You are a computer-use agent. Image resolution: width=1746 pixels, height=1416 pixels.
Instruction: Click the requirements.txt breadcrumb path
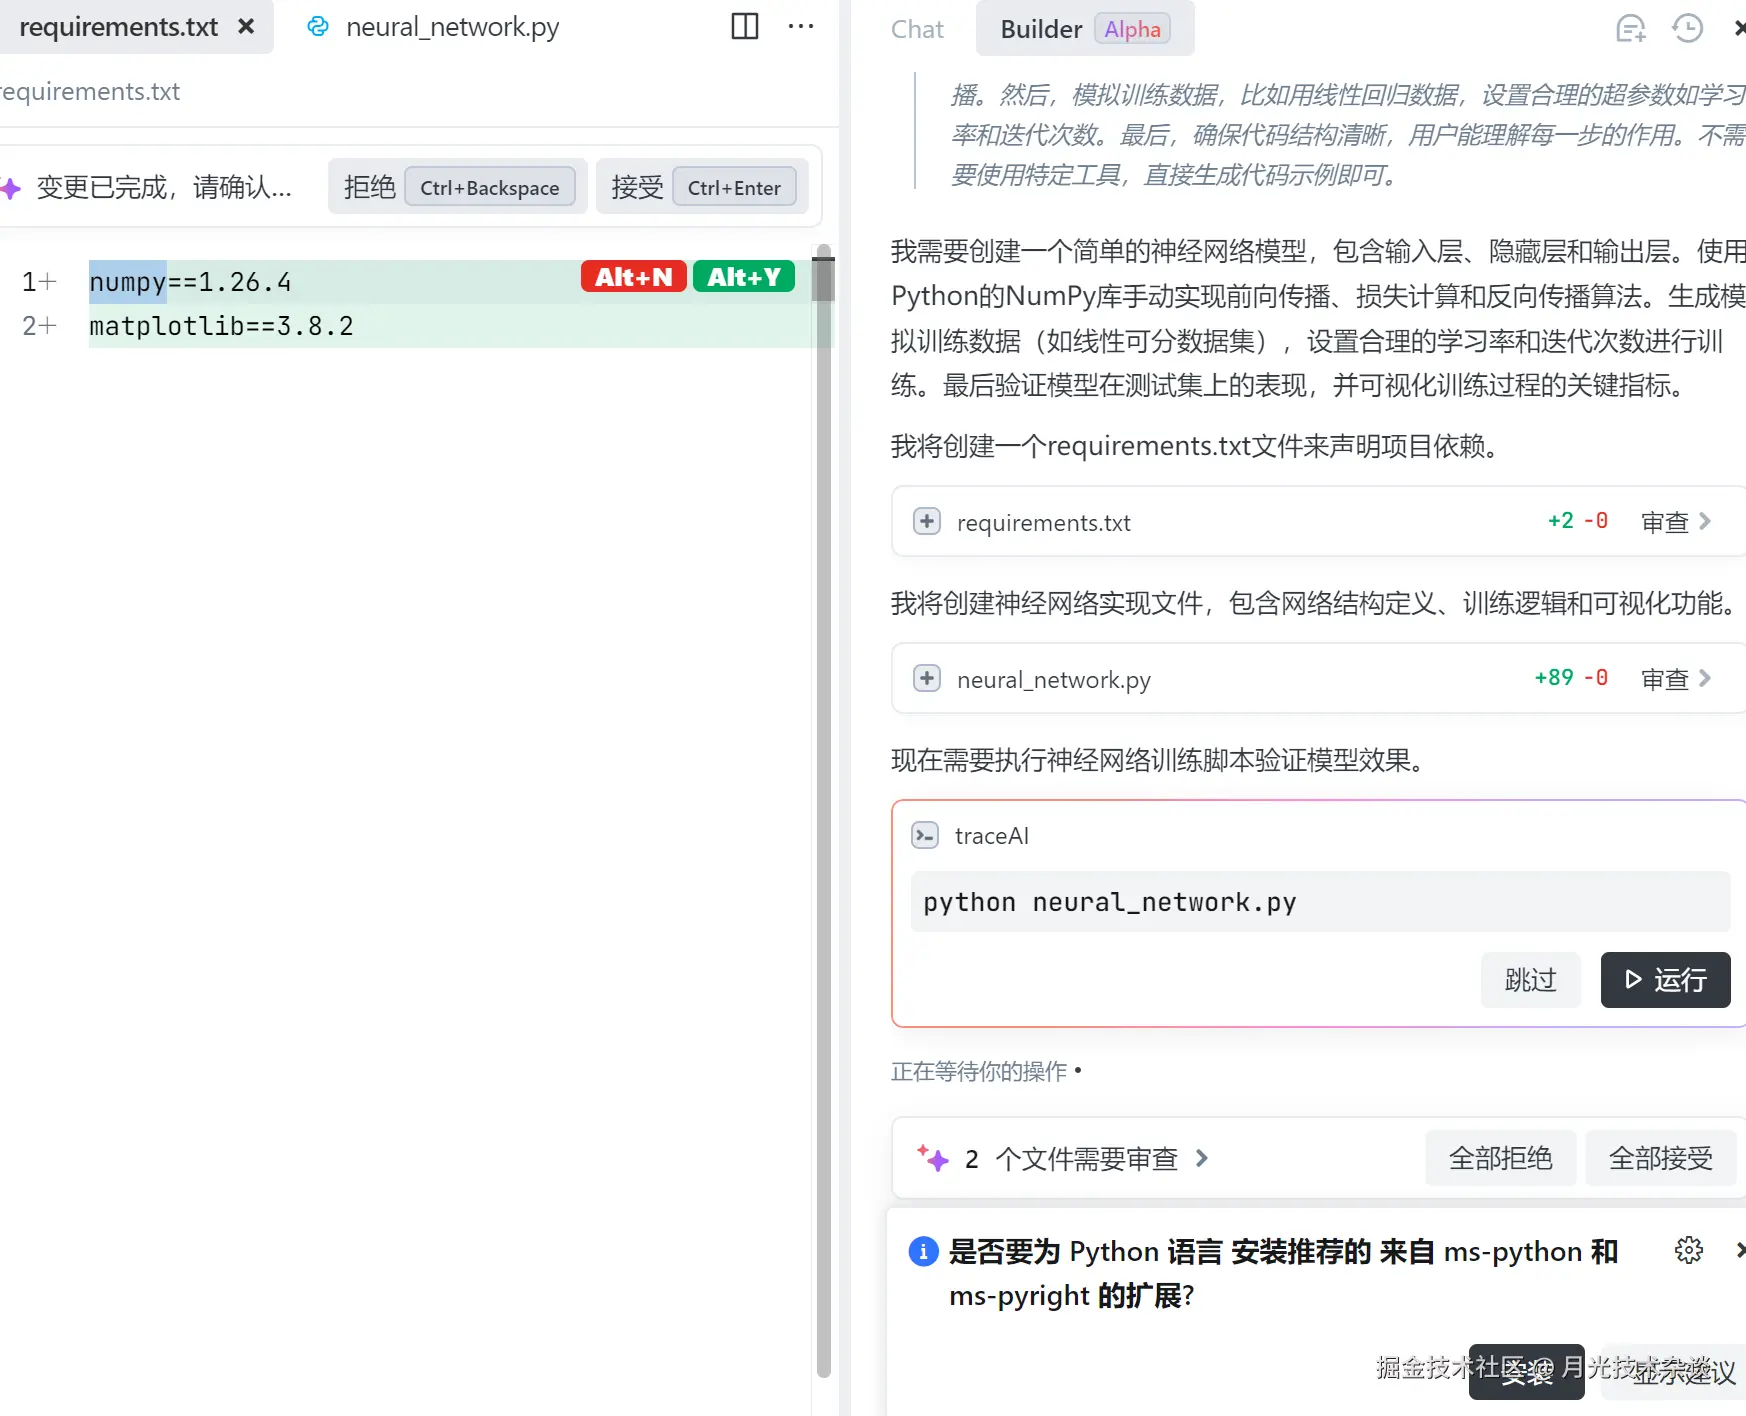point(90,92)
